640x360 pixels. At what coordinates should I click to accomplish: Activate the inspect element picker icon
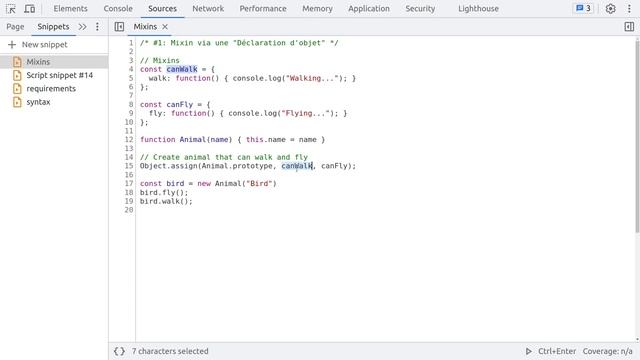point(11,9)
